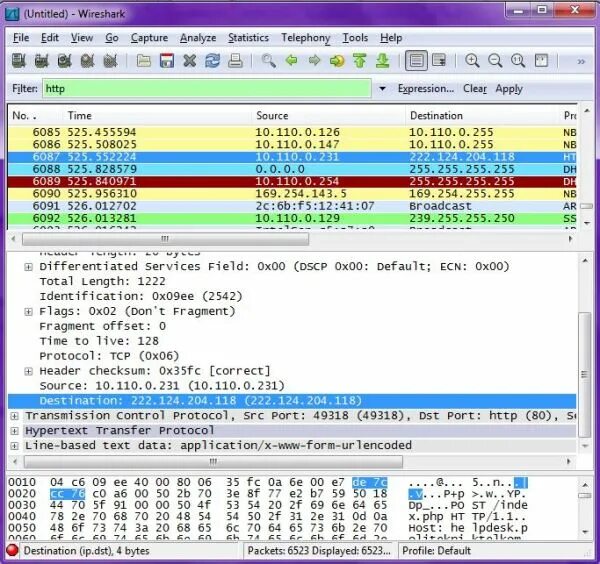Select packet 6091 from 2c:6b:f5:12:41:07
Viewport: 600px width, 564px height.
[292, 206]
